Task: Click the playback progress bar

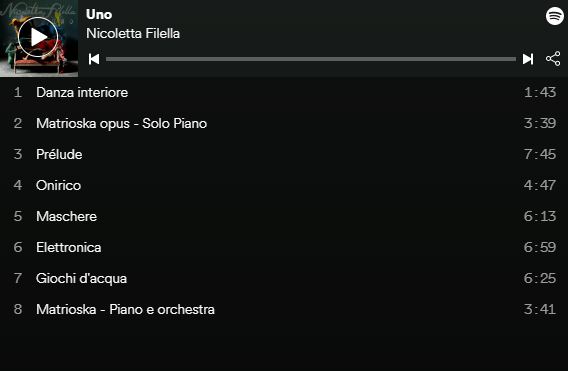Action: [x=311, y=59]
